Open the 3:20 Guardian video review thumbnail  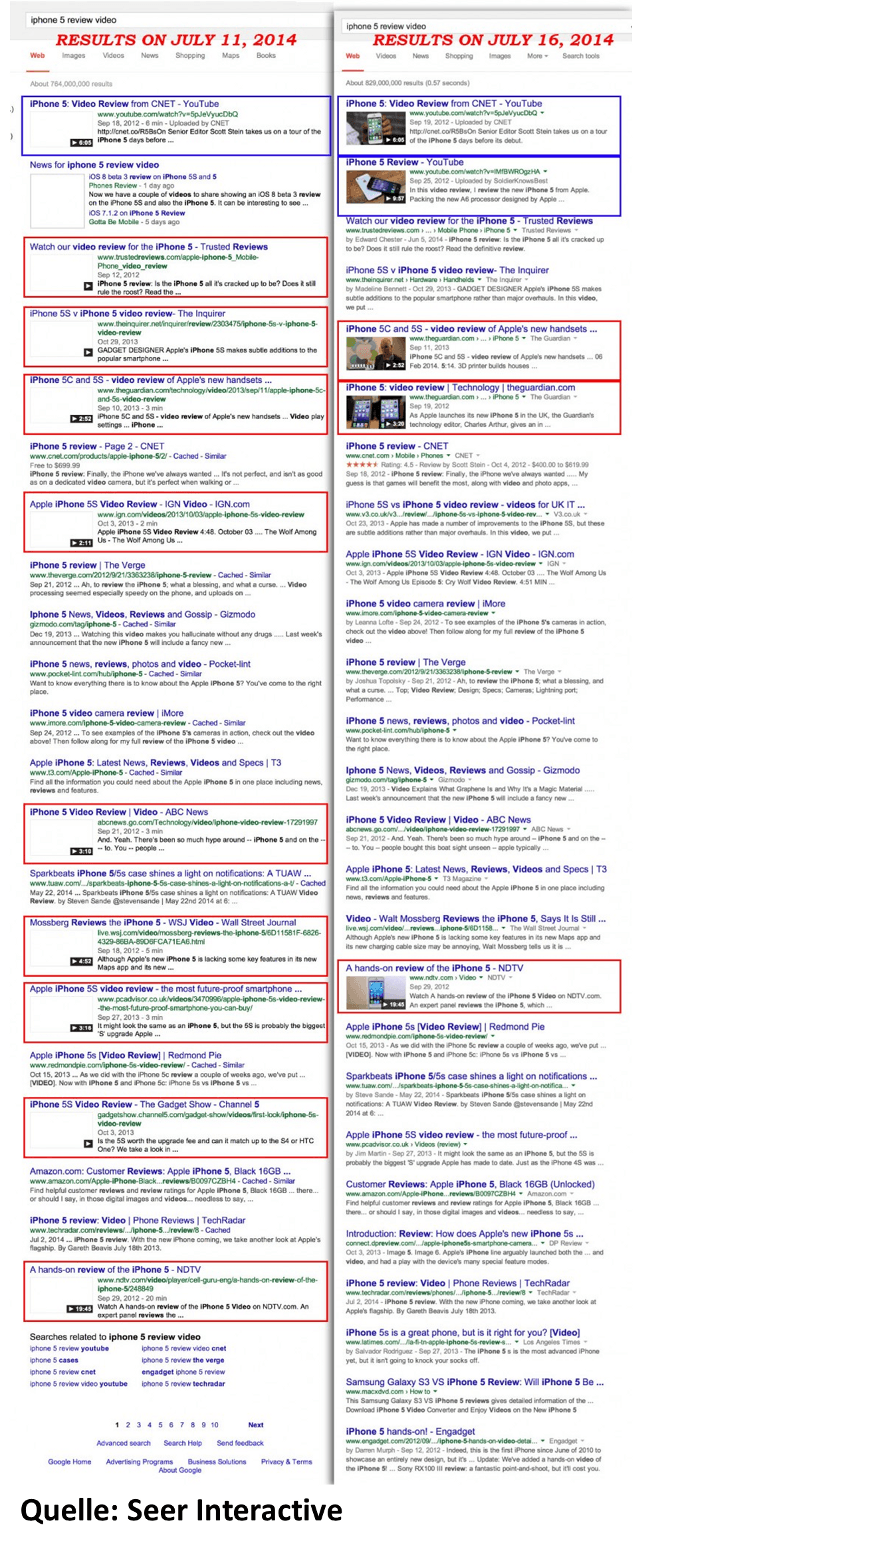(375, 411)
